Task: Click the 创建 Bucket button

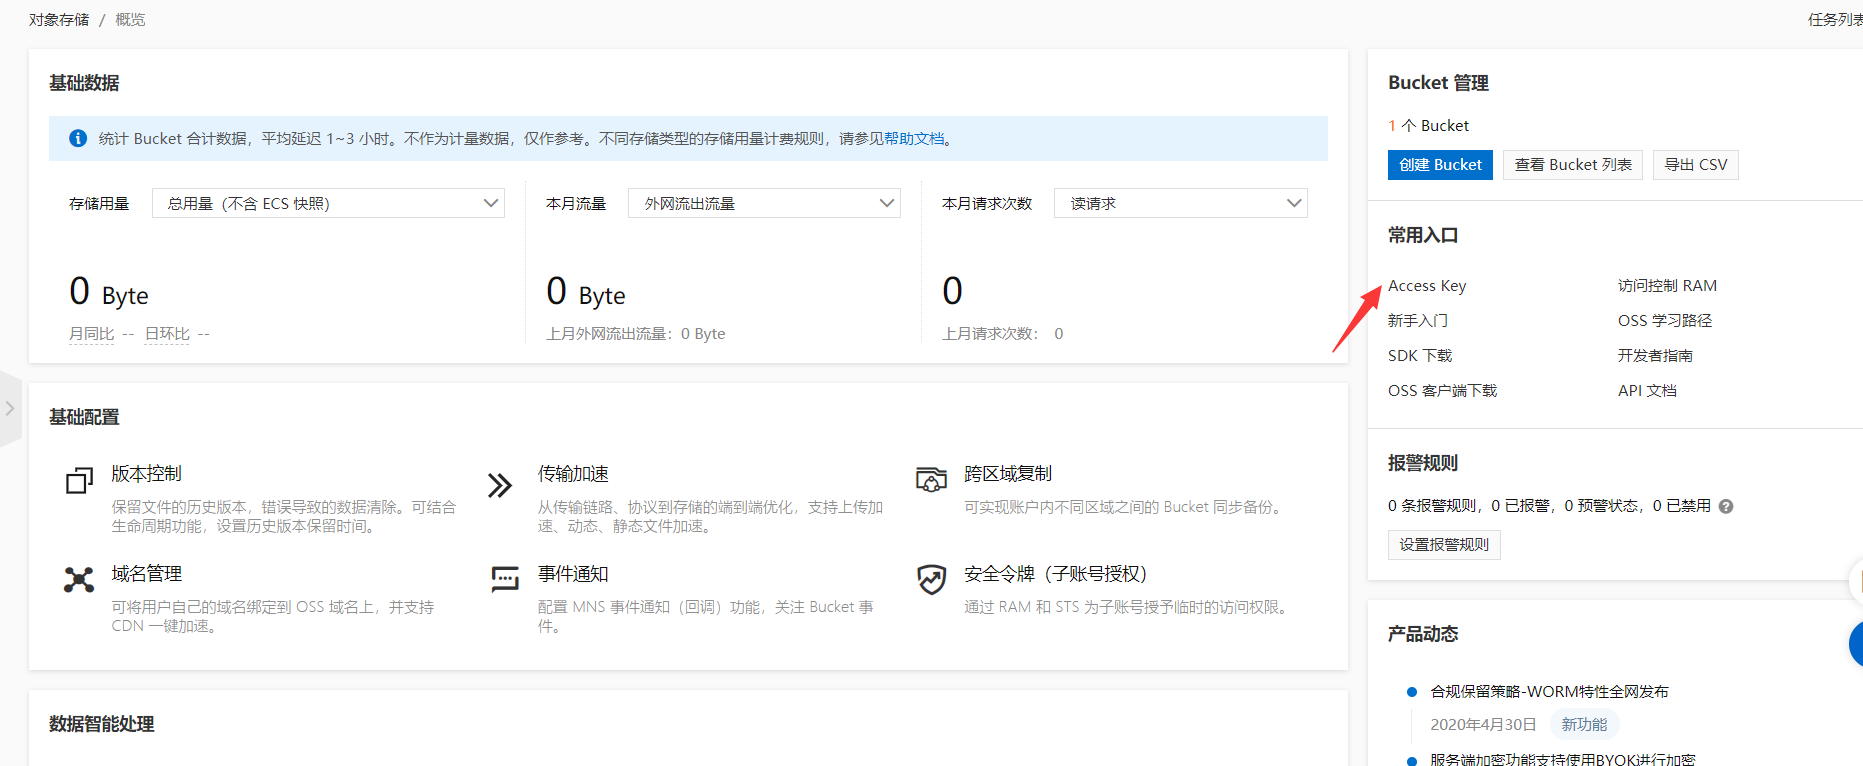Action: [1440, 165]
